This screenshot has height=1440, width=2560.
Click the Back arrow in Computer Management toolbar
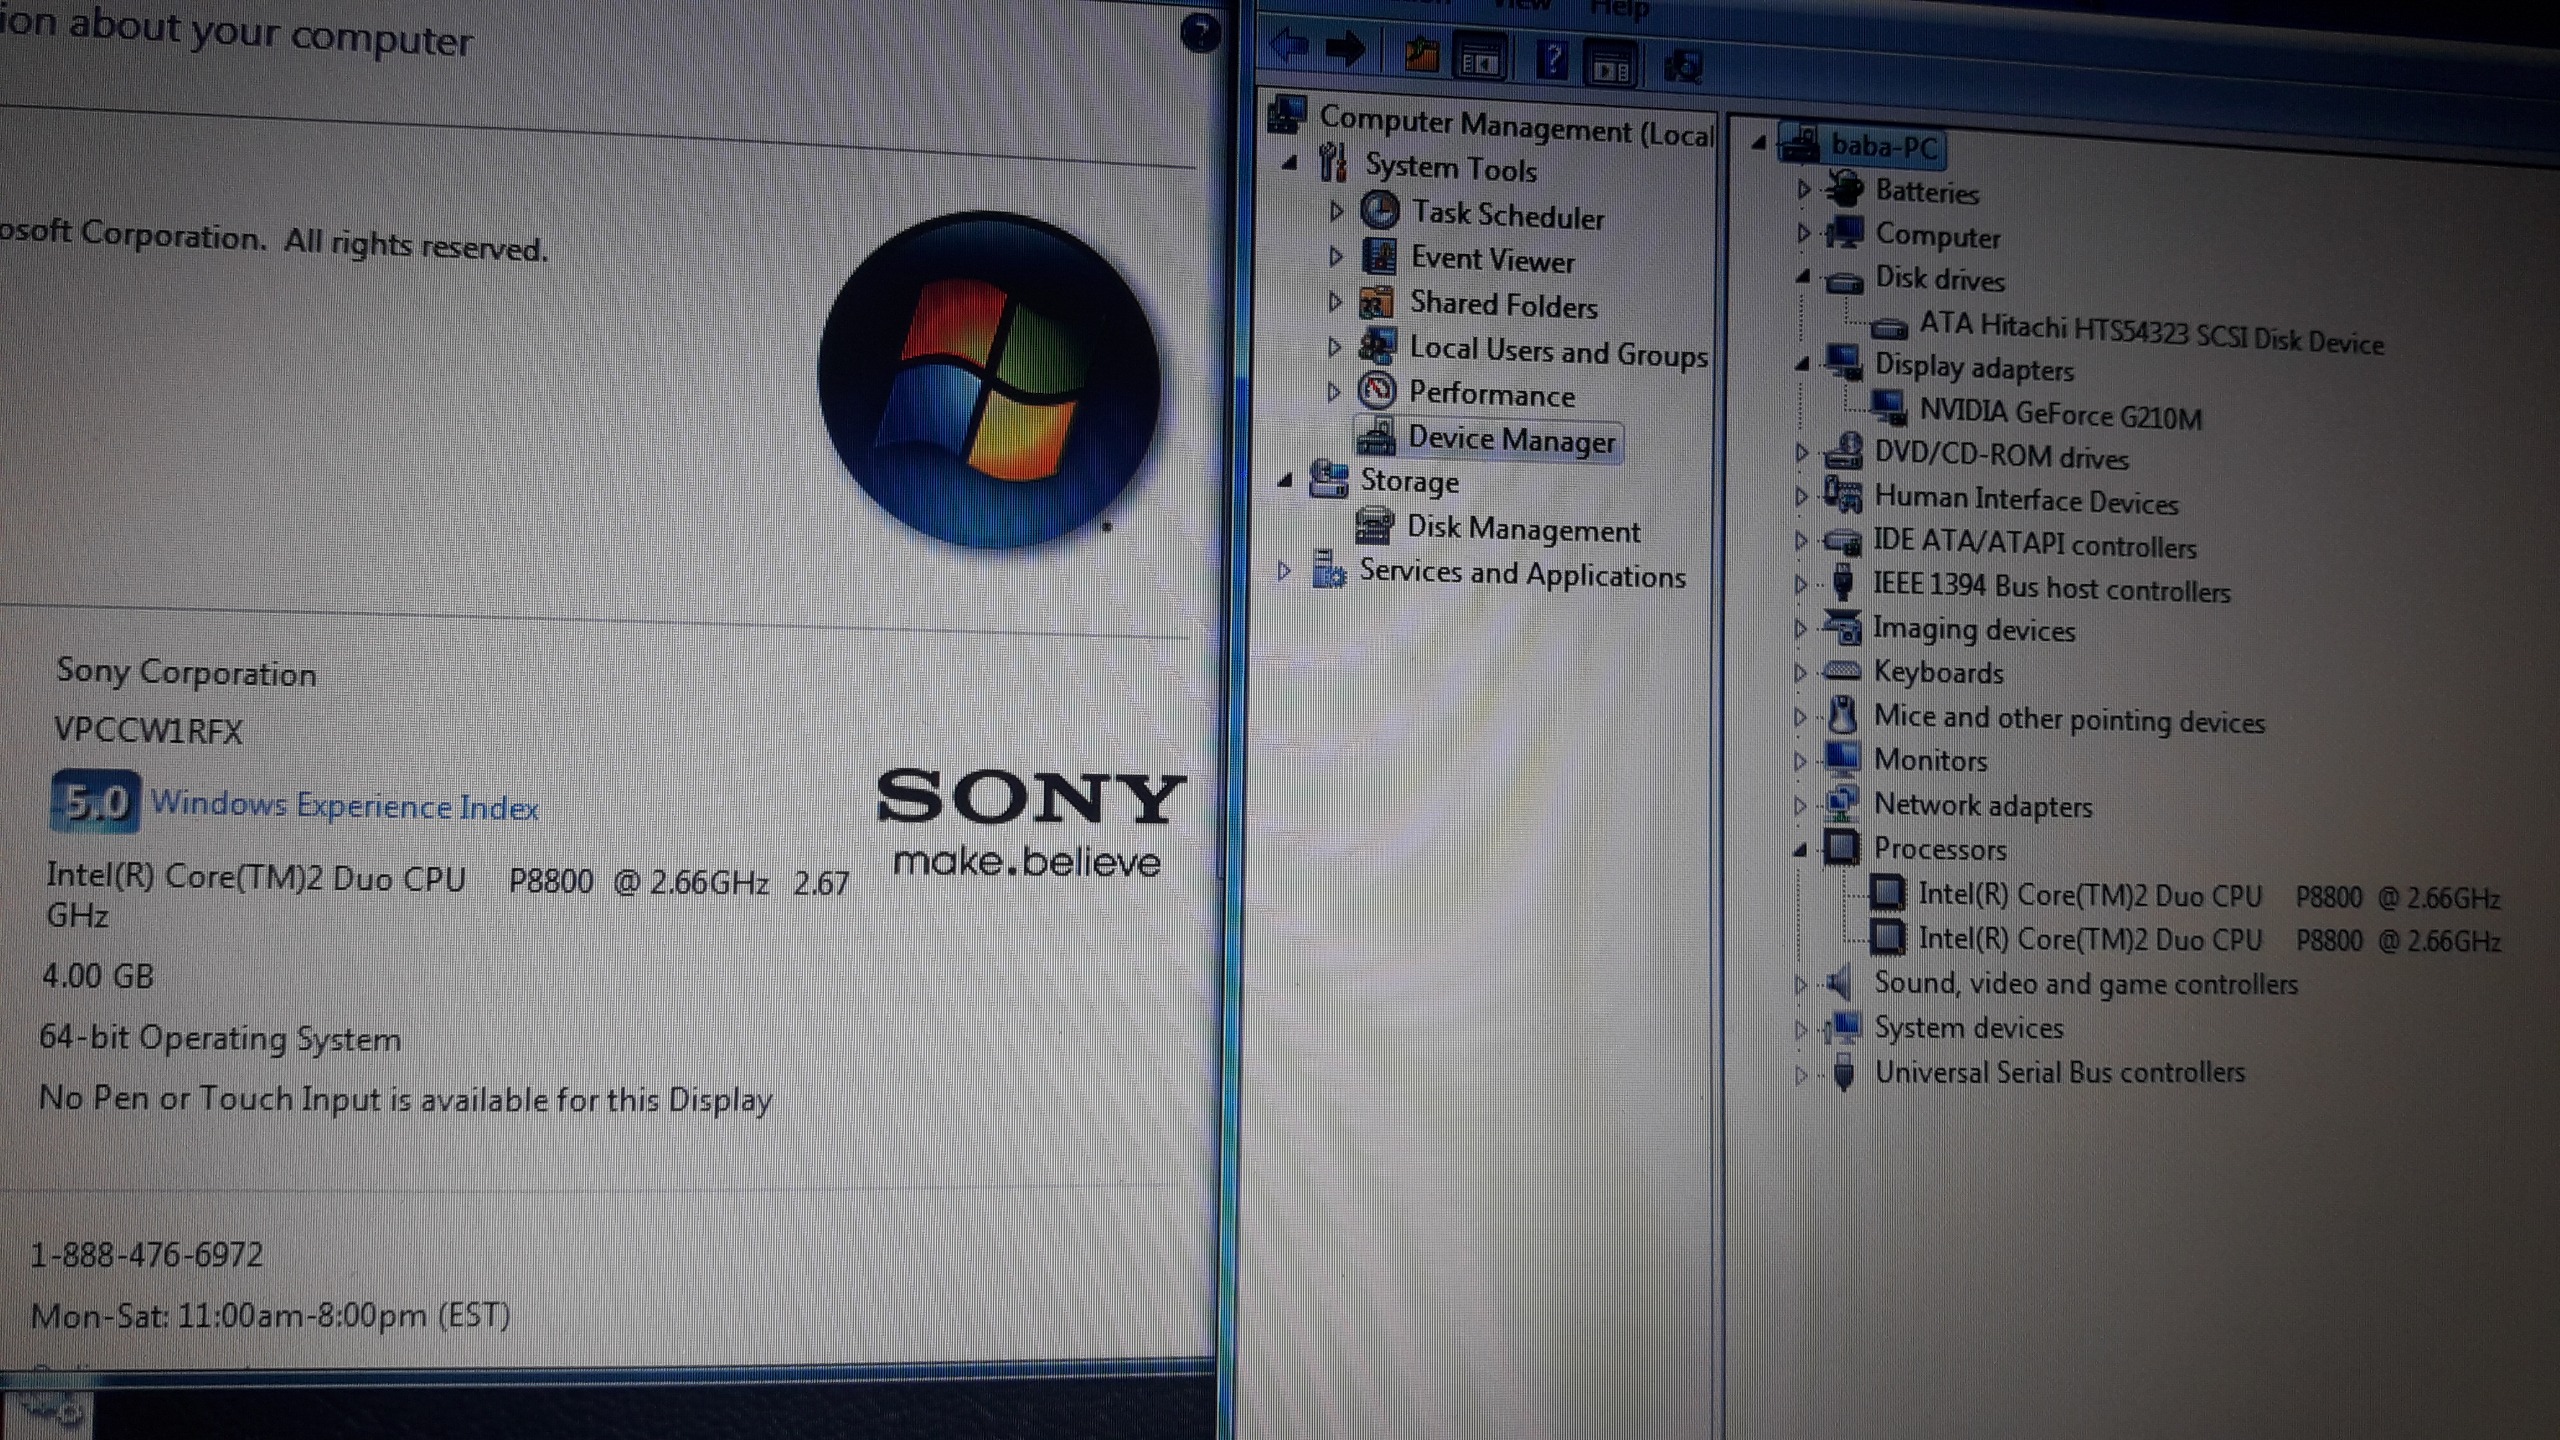(1288, 46)
